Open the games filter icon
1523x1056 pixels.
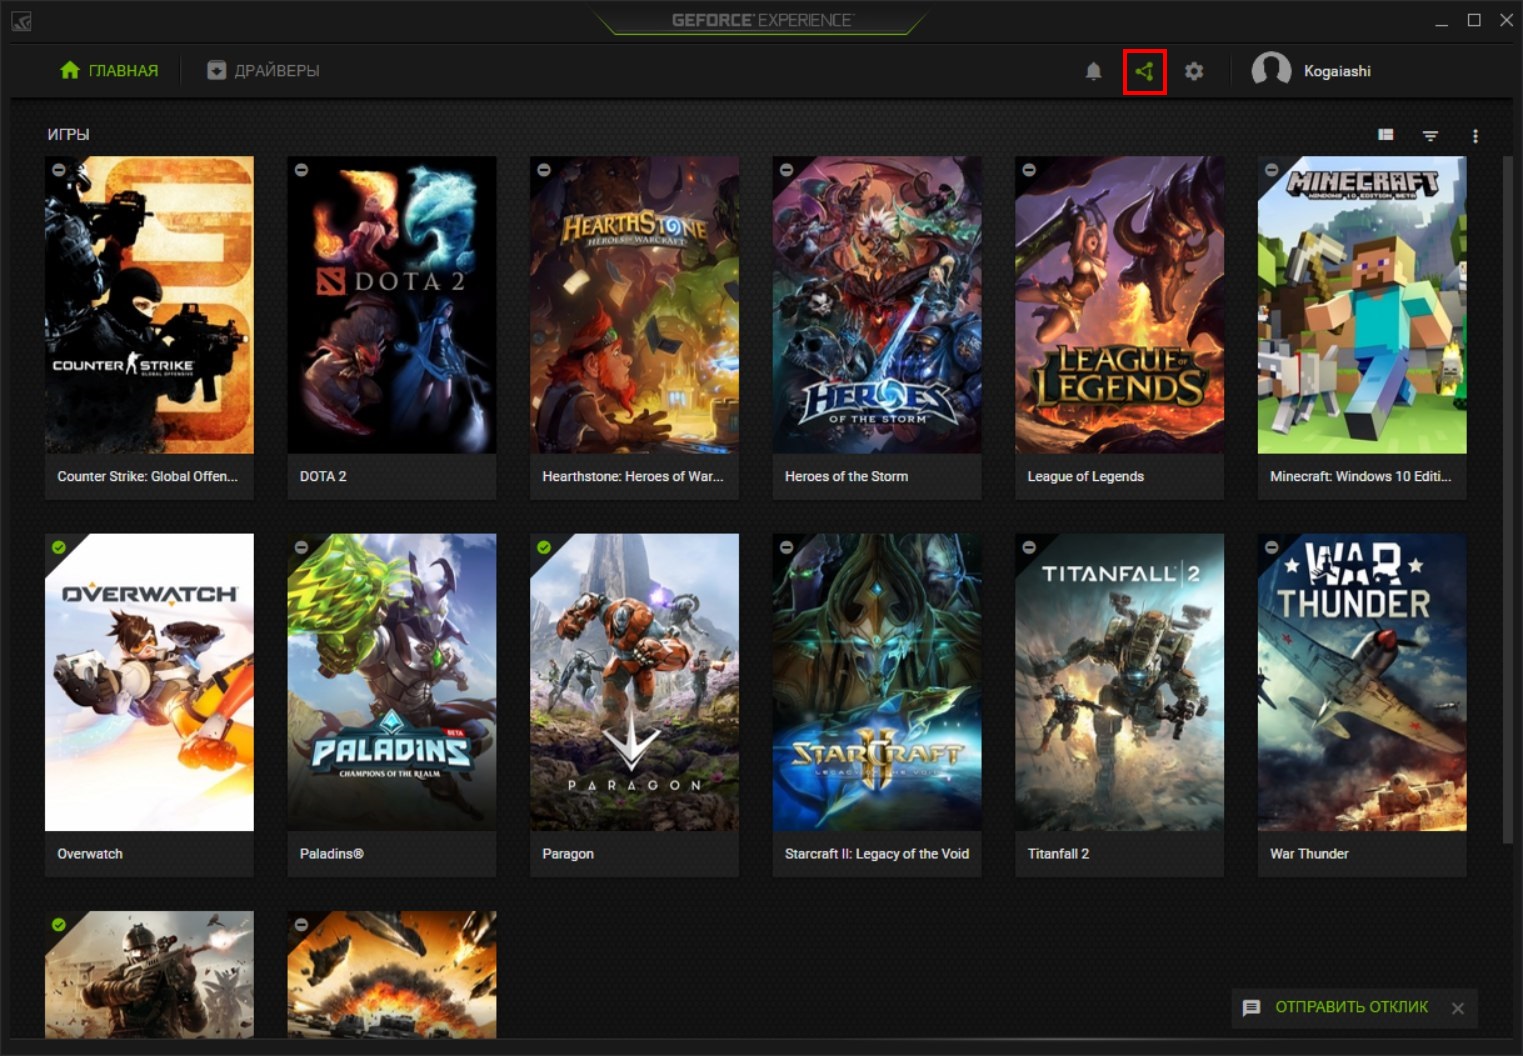1430,135
